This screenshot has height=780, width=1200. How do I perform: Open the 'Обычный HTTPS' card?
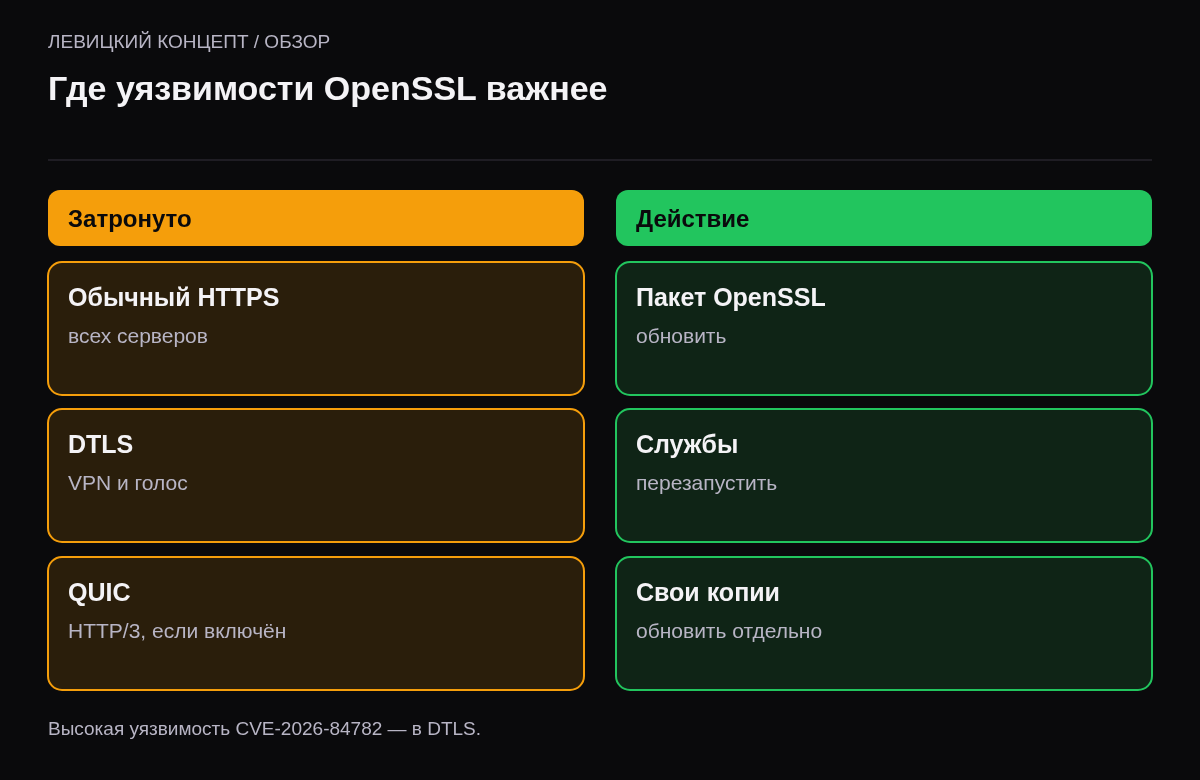point(316,329)
